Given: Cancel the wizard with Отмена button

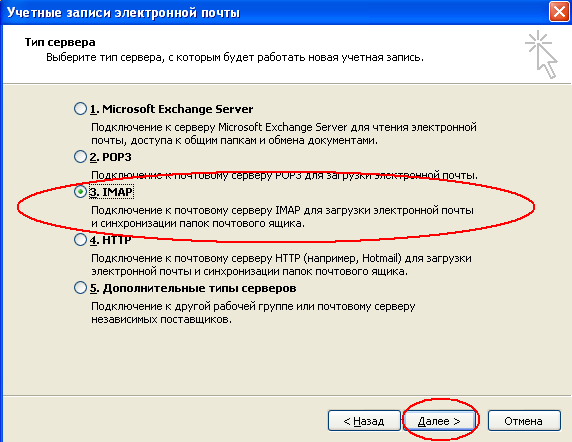Looking at the screenshot, I should [524, 421].
